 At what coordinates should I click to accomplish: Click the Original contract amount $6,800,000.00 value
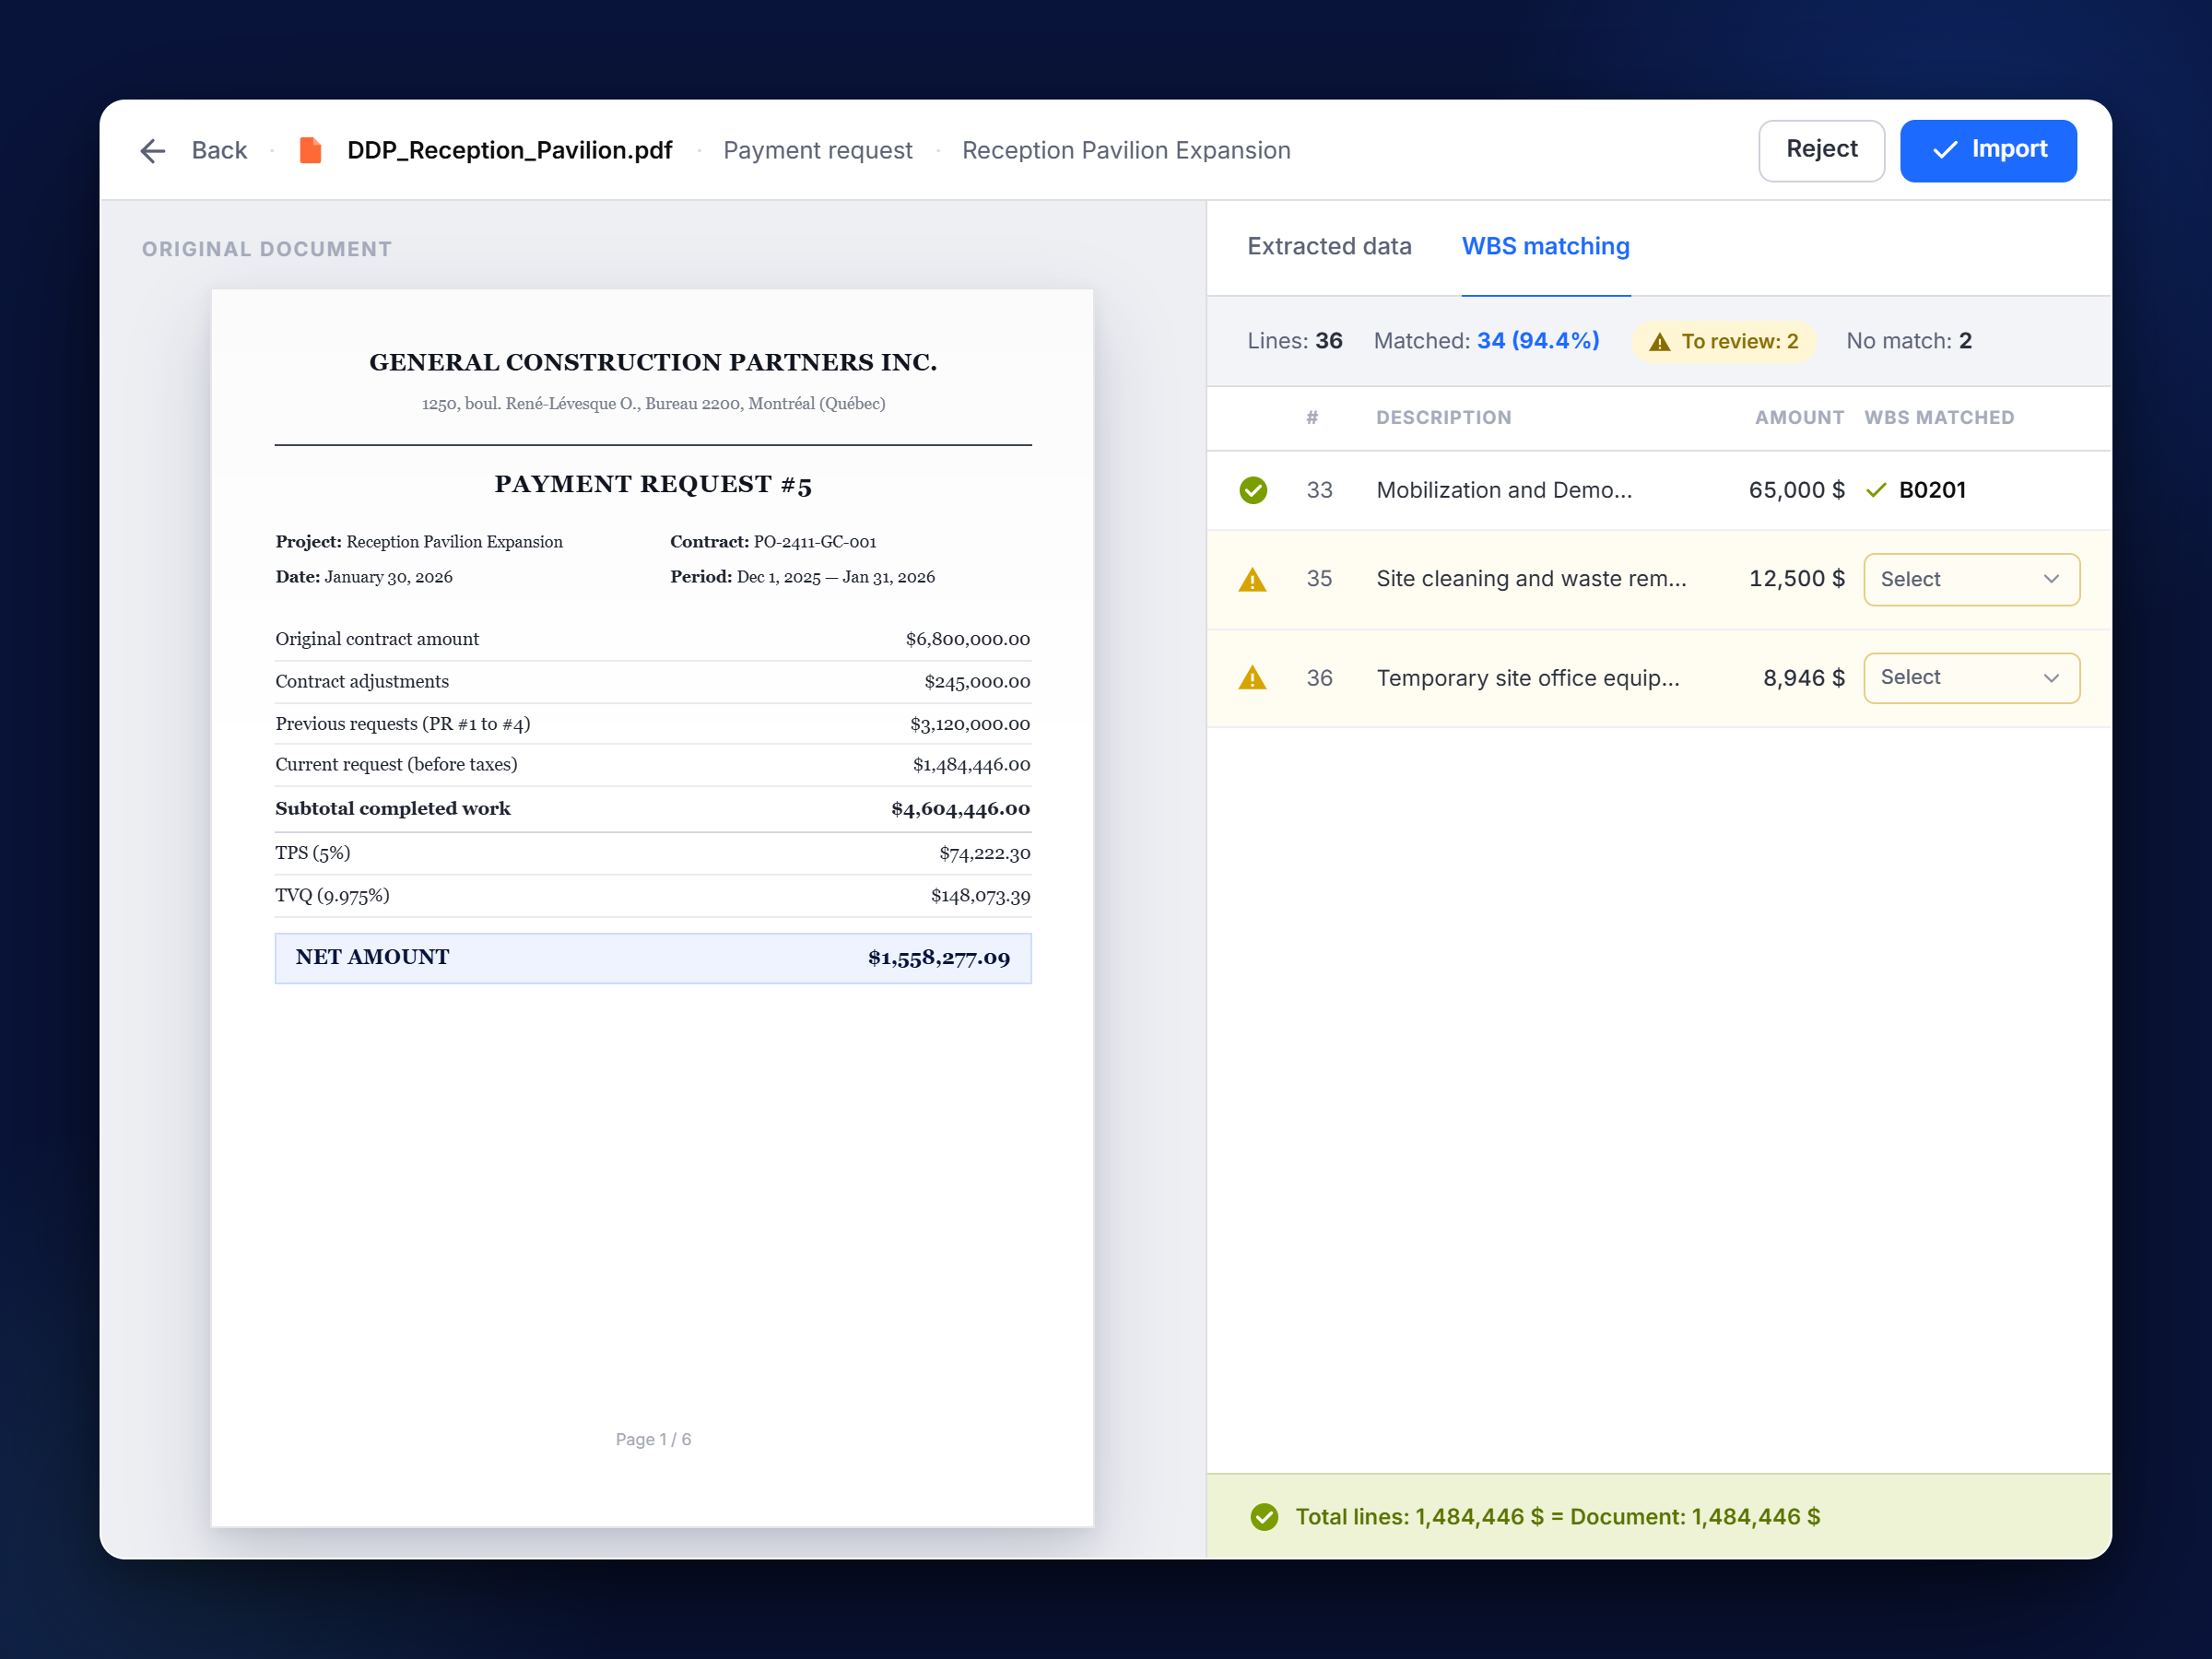967,639
